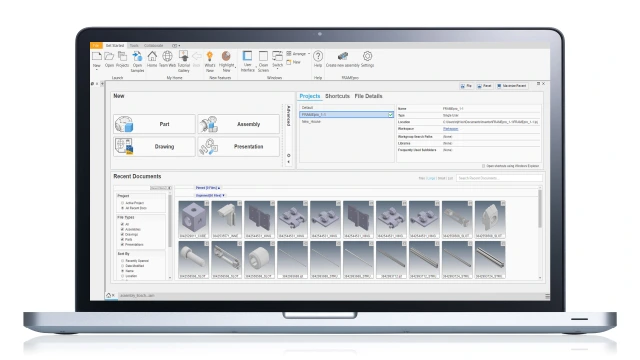The width and height of the screenshot is (640, 360).
Task: Switch recent documents to Large tiles view
Action: [x=431, y=178]
